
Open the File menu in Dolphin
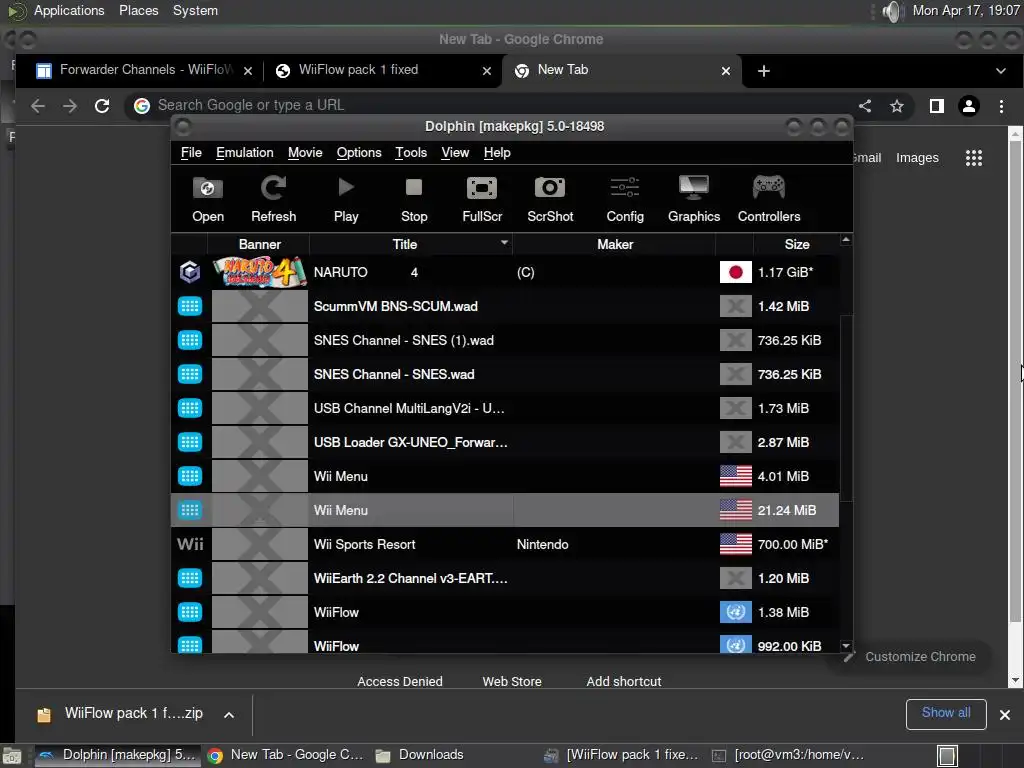point(191,152)
